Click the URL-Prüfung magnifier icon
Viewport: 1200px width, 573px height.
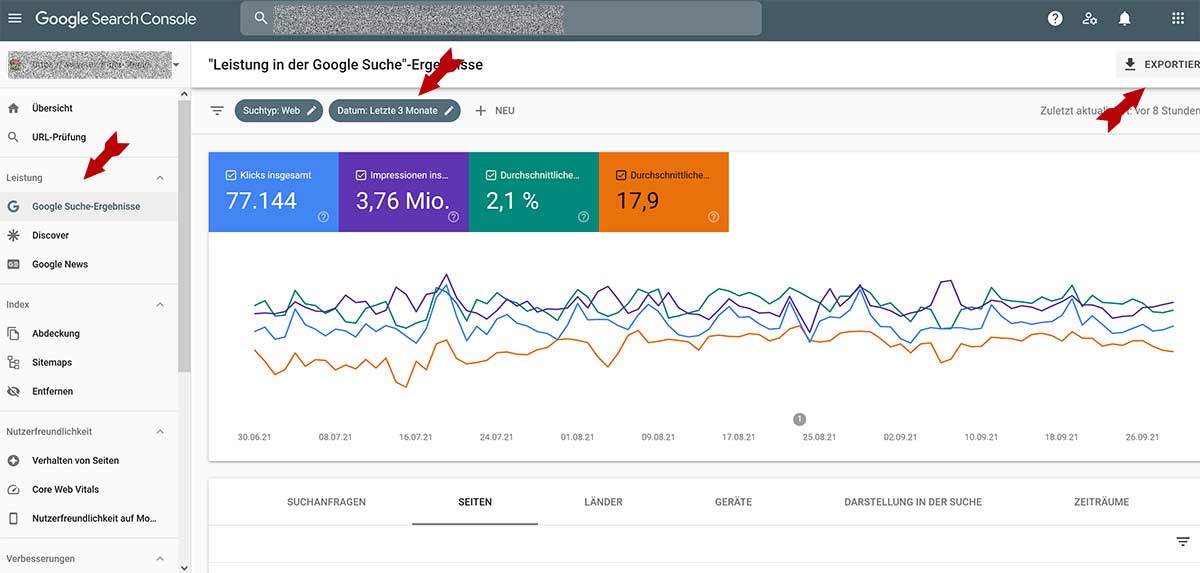coord(13,137)
